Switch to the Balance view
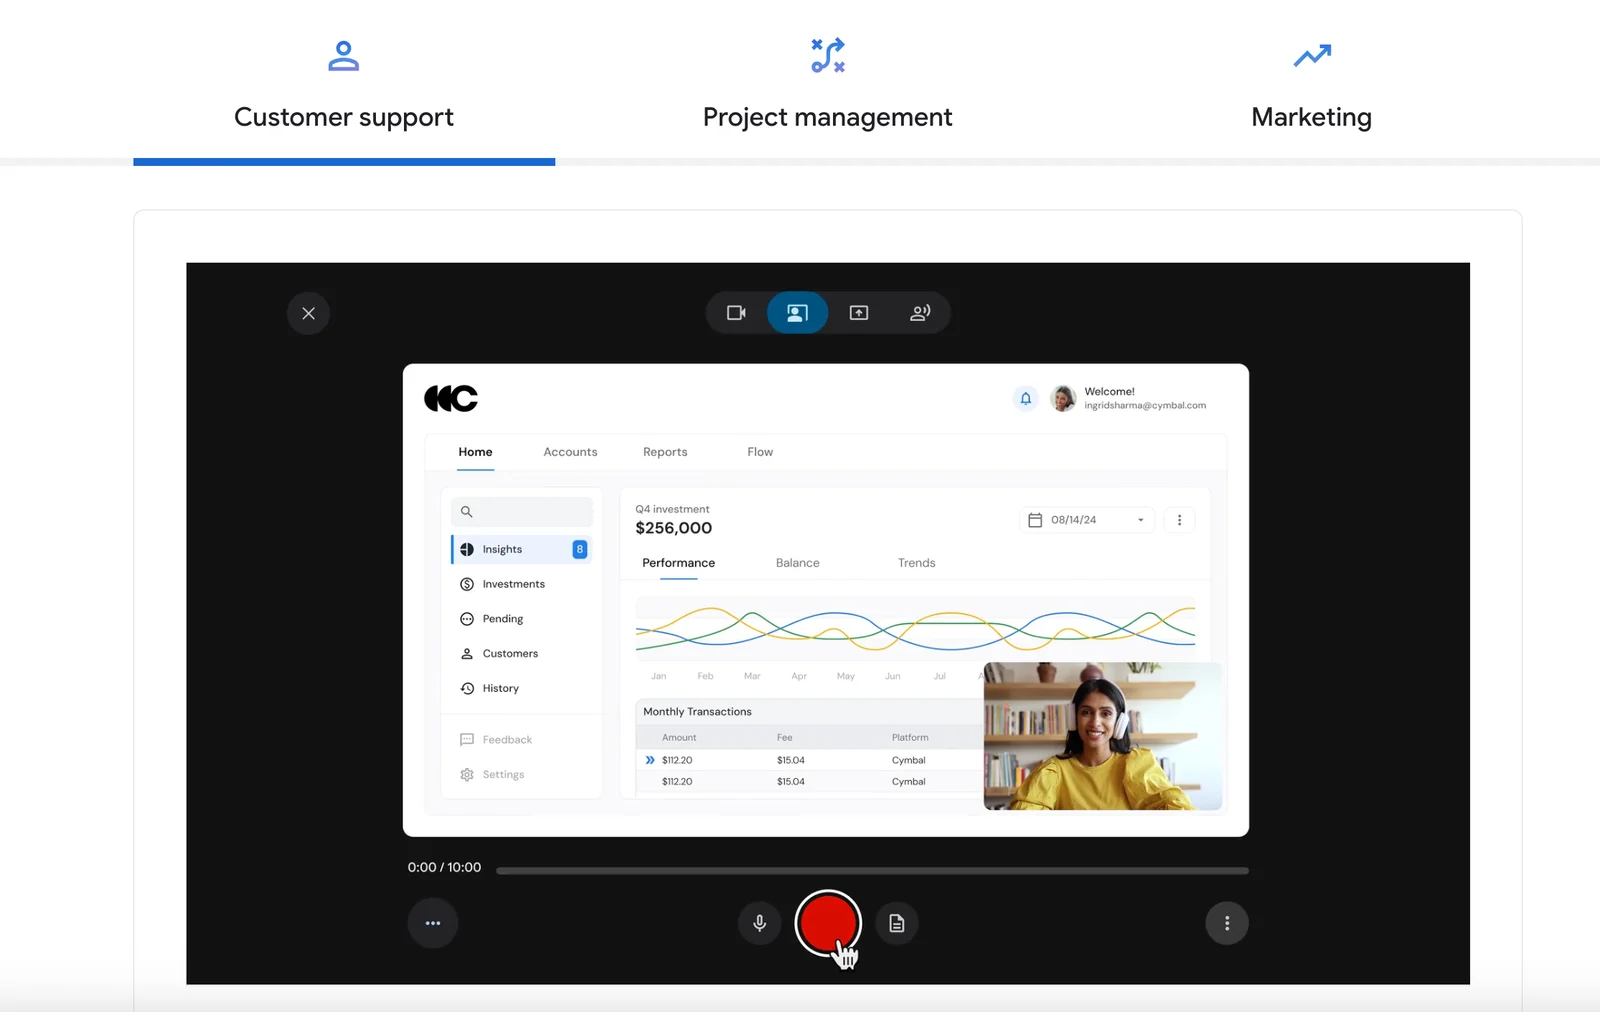Screen dimensions: 1600x1012 coord(797,562)
